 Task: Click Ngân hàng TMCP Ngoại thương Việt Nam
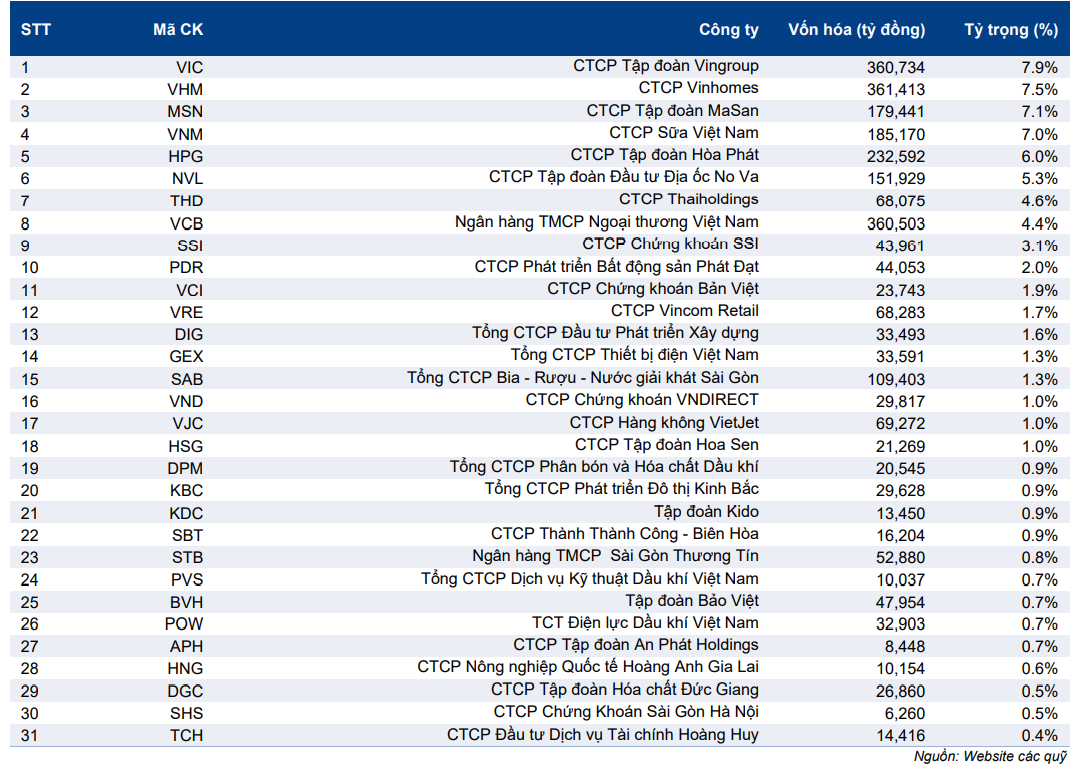(x=607, y=223)
